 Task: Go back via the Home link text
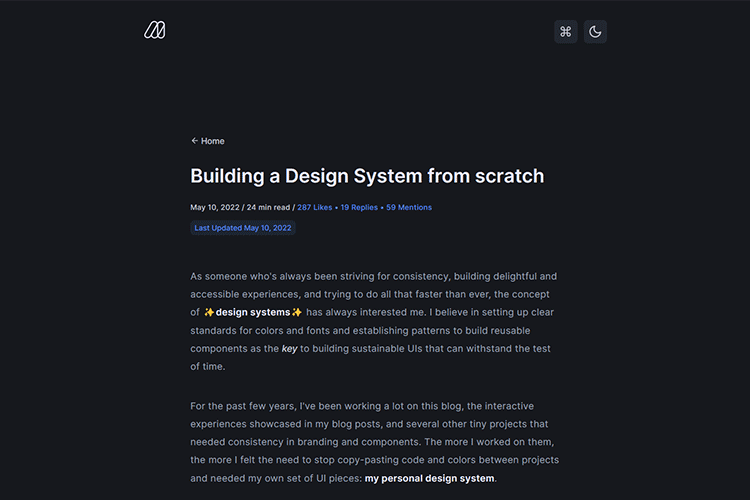tap(212, 141)
